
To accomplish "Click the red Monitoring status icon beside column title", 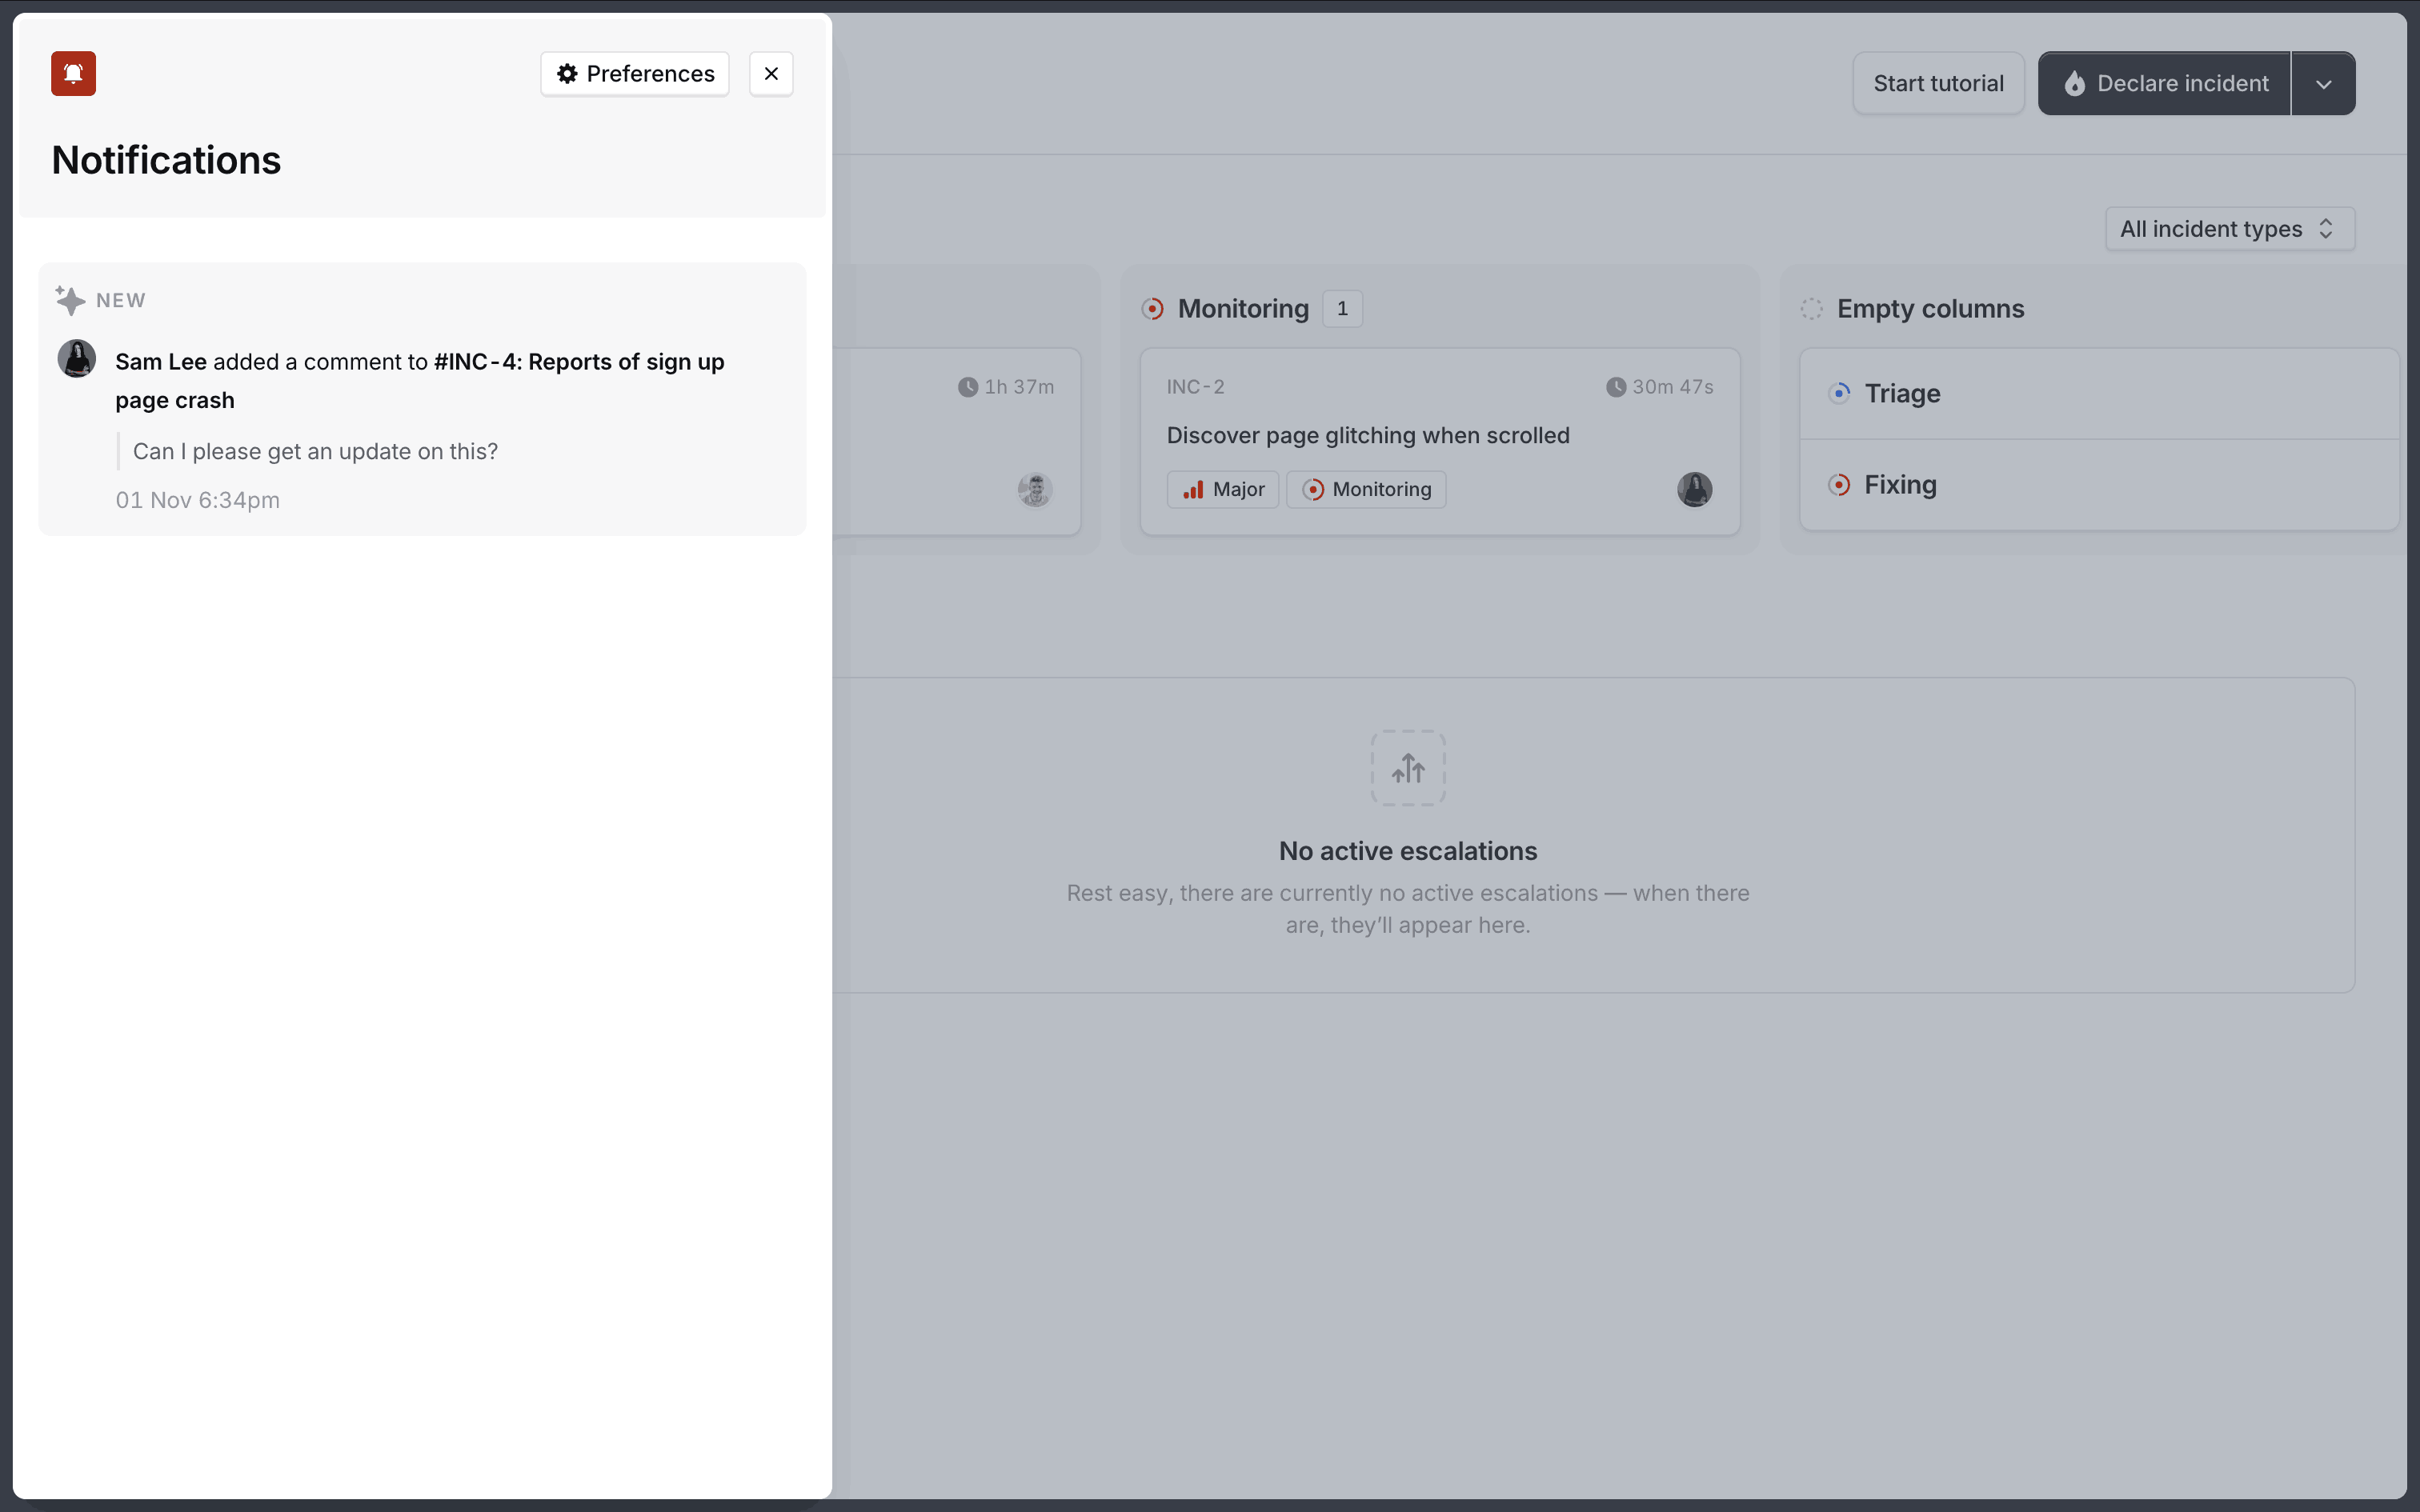I will pyautogui.click(x=1153, y=308).
